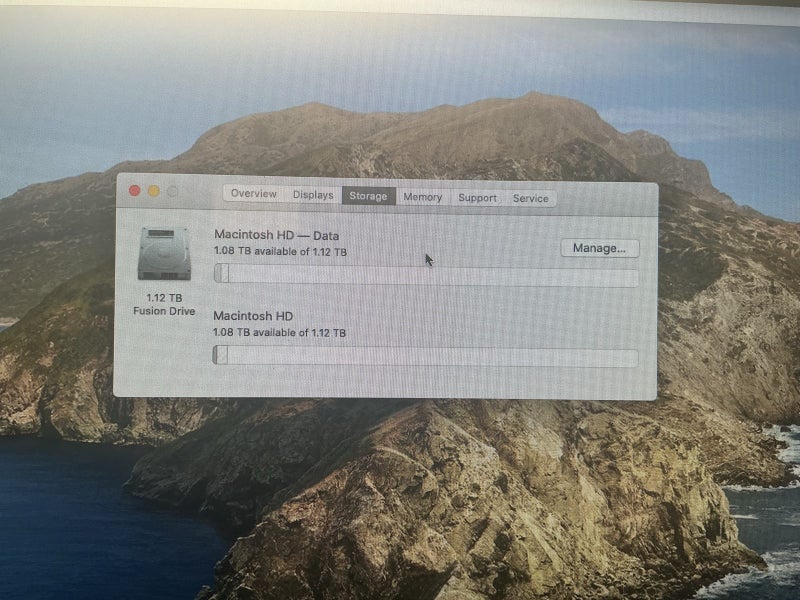Screen dimensions: 800x600
Task: Open the Support tab
Action: [477, 198]
